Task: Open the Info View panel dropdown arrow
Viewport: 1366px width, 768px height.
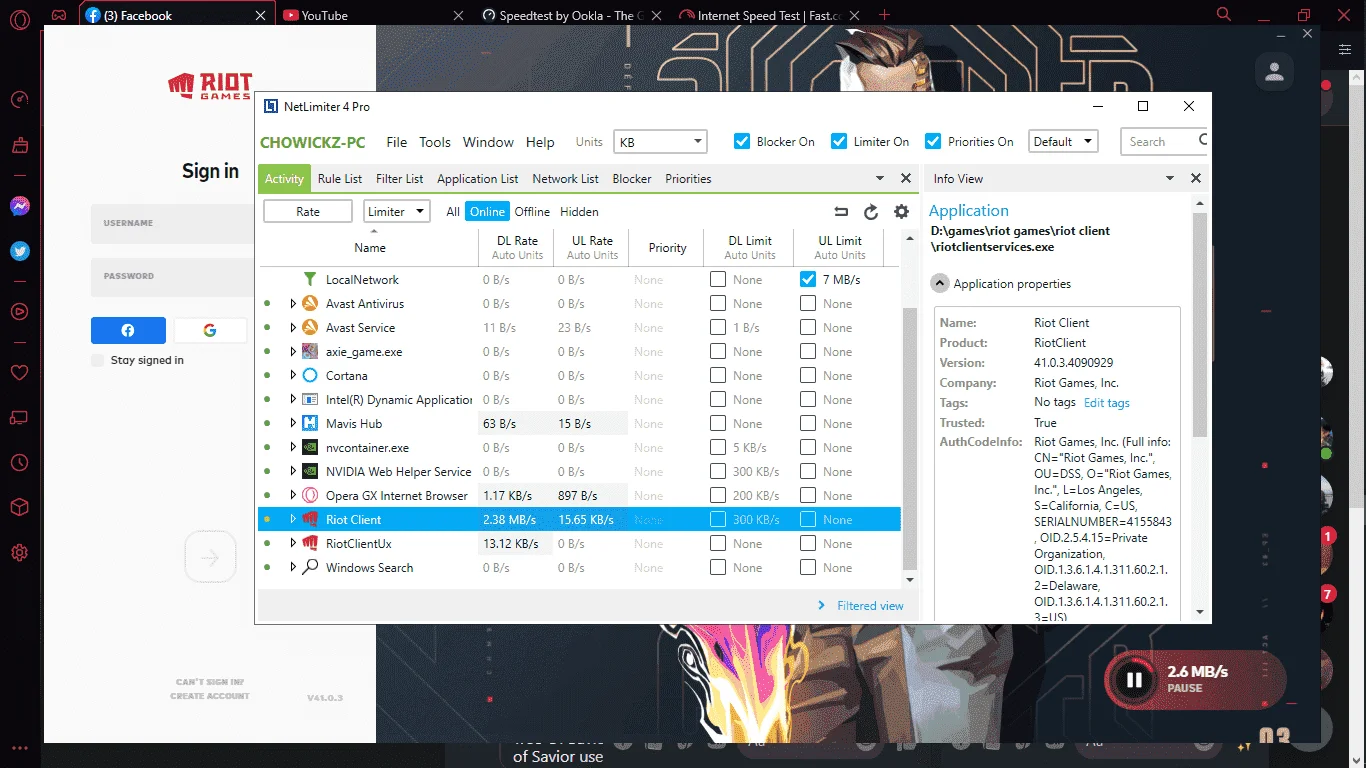Action: 1170,178
